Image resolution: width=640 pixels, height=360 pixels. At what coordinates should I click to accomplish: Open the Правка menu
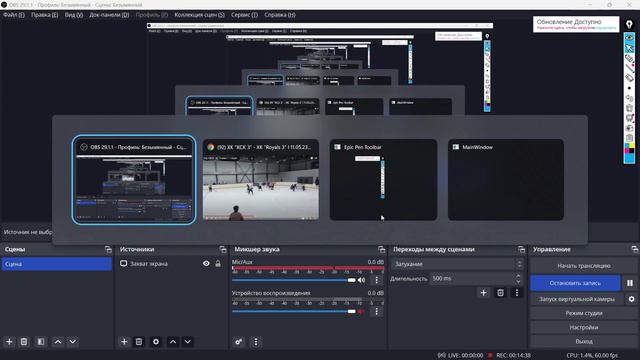pyautogui.click(x=44, y=15)
